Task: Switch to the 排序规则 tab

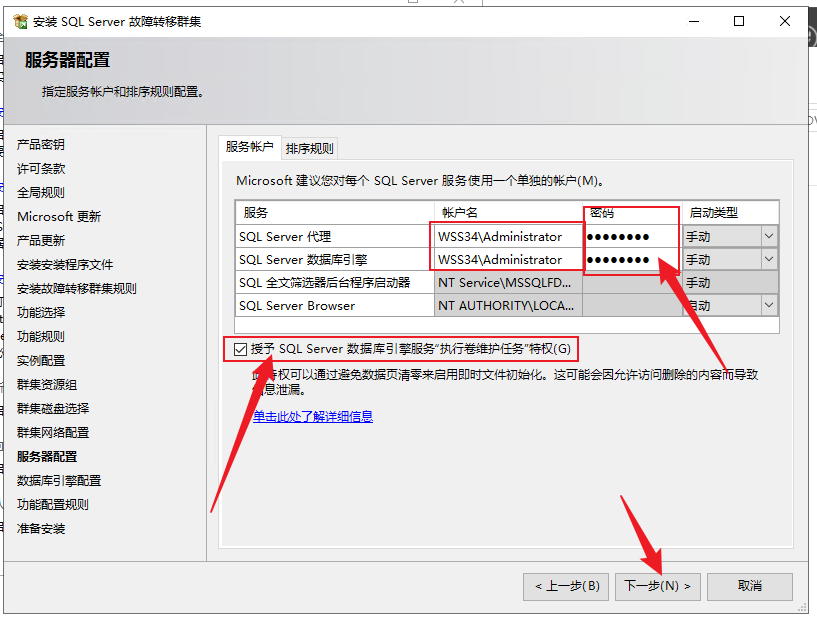Action: coord(310,149)
